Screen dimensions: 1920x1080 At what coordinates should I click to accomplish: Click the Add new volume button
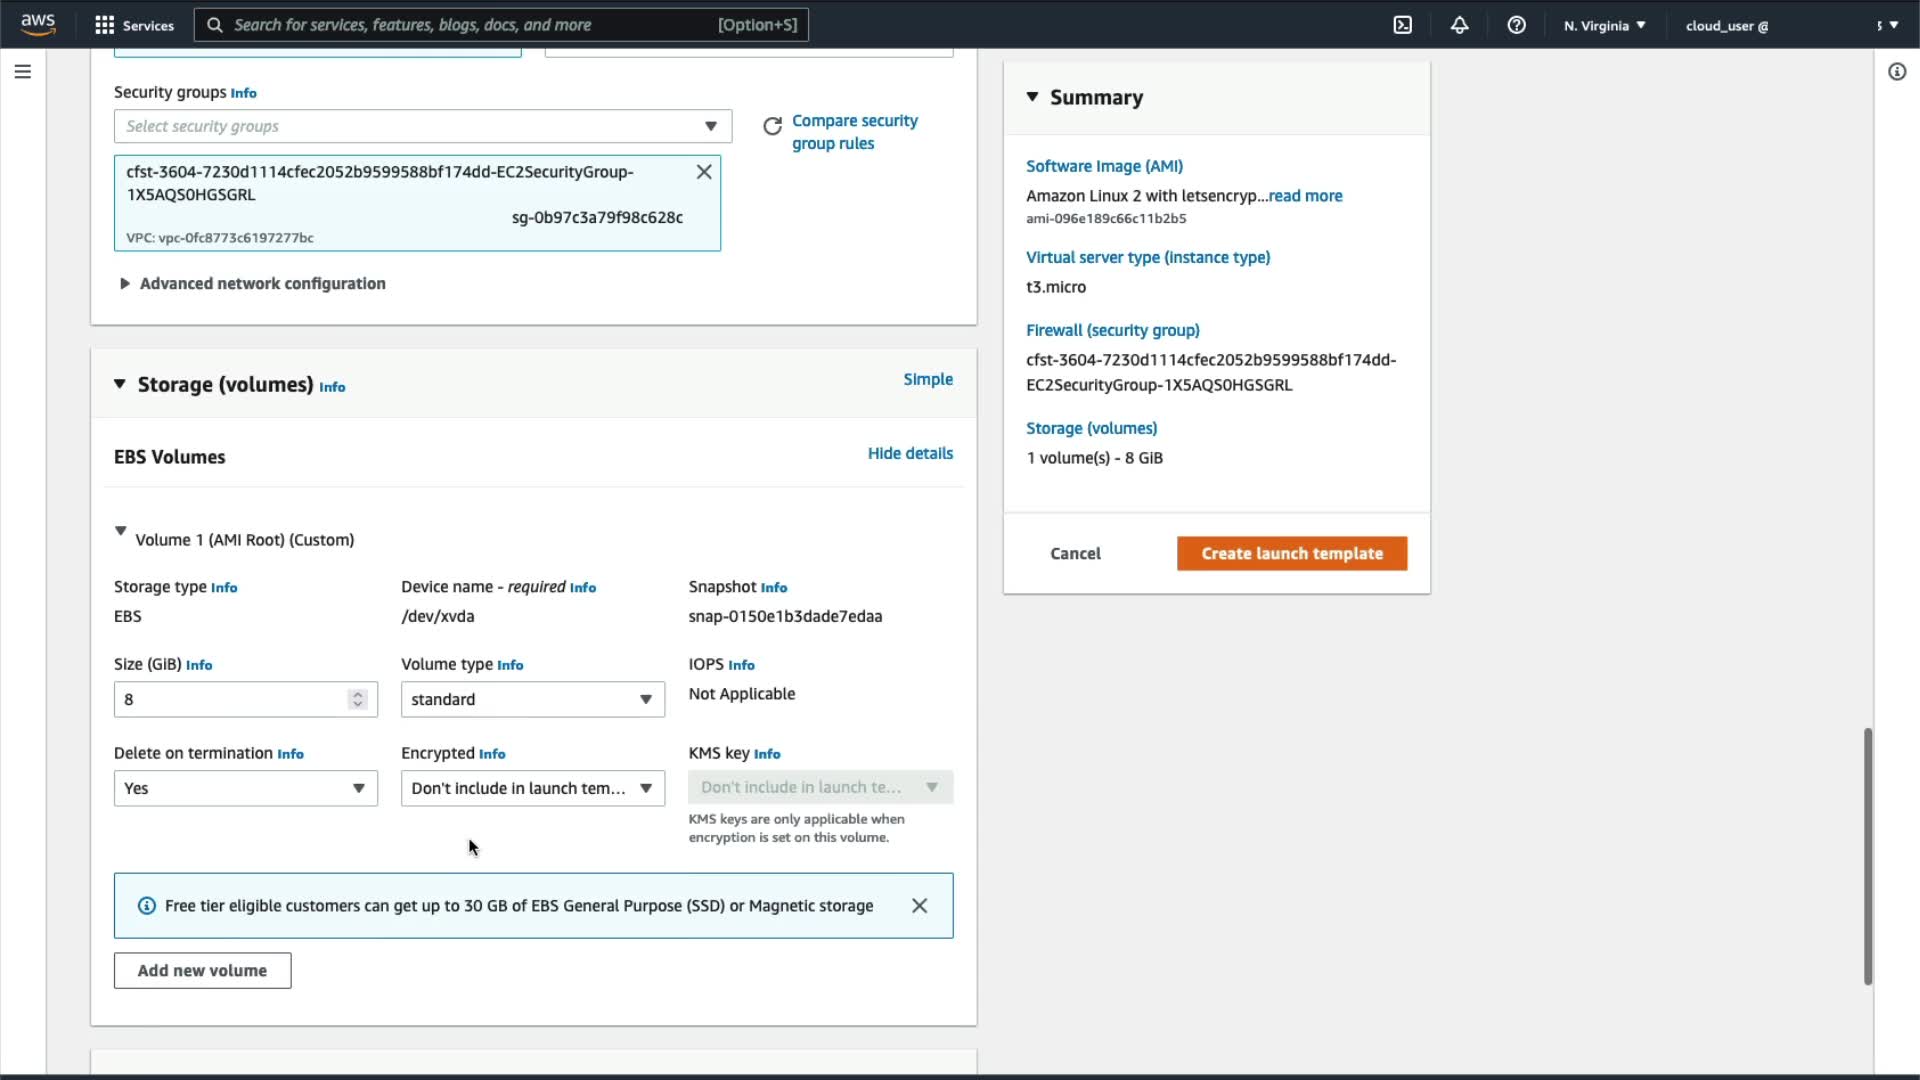coord(202,971)
